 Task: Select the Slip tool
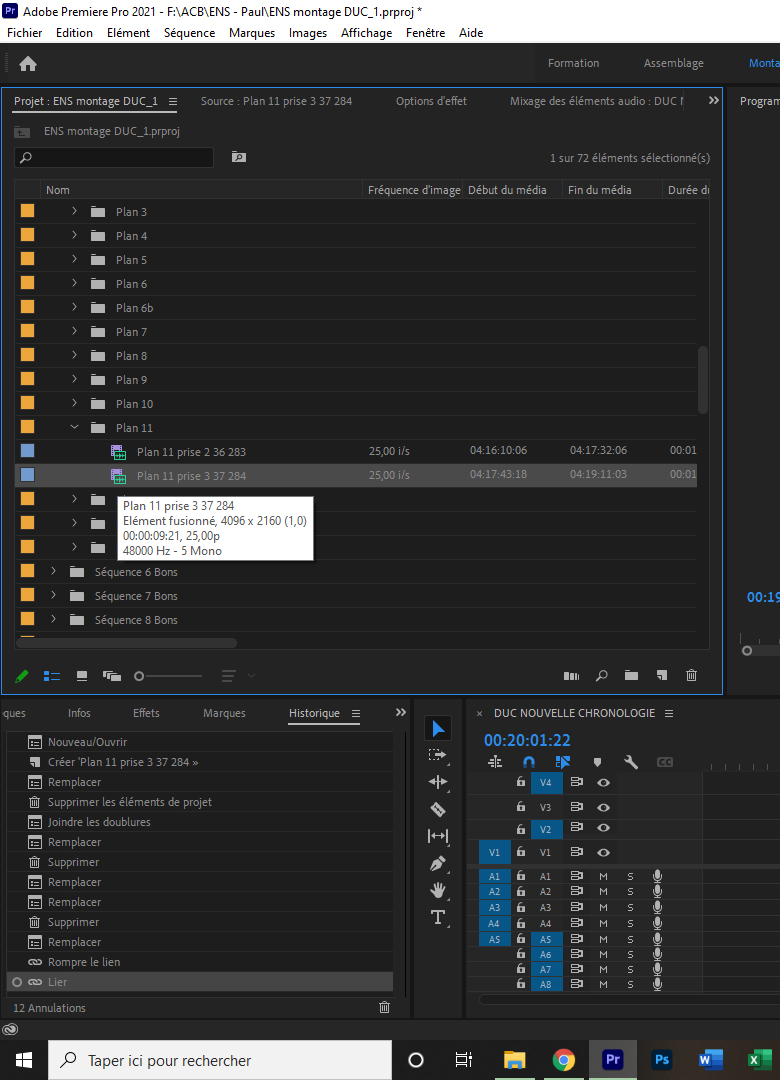click(x=438, y=836)
